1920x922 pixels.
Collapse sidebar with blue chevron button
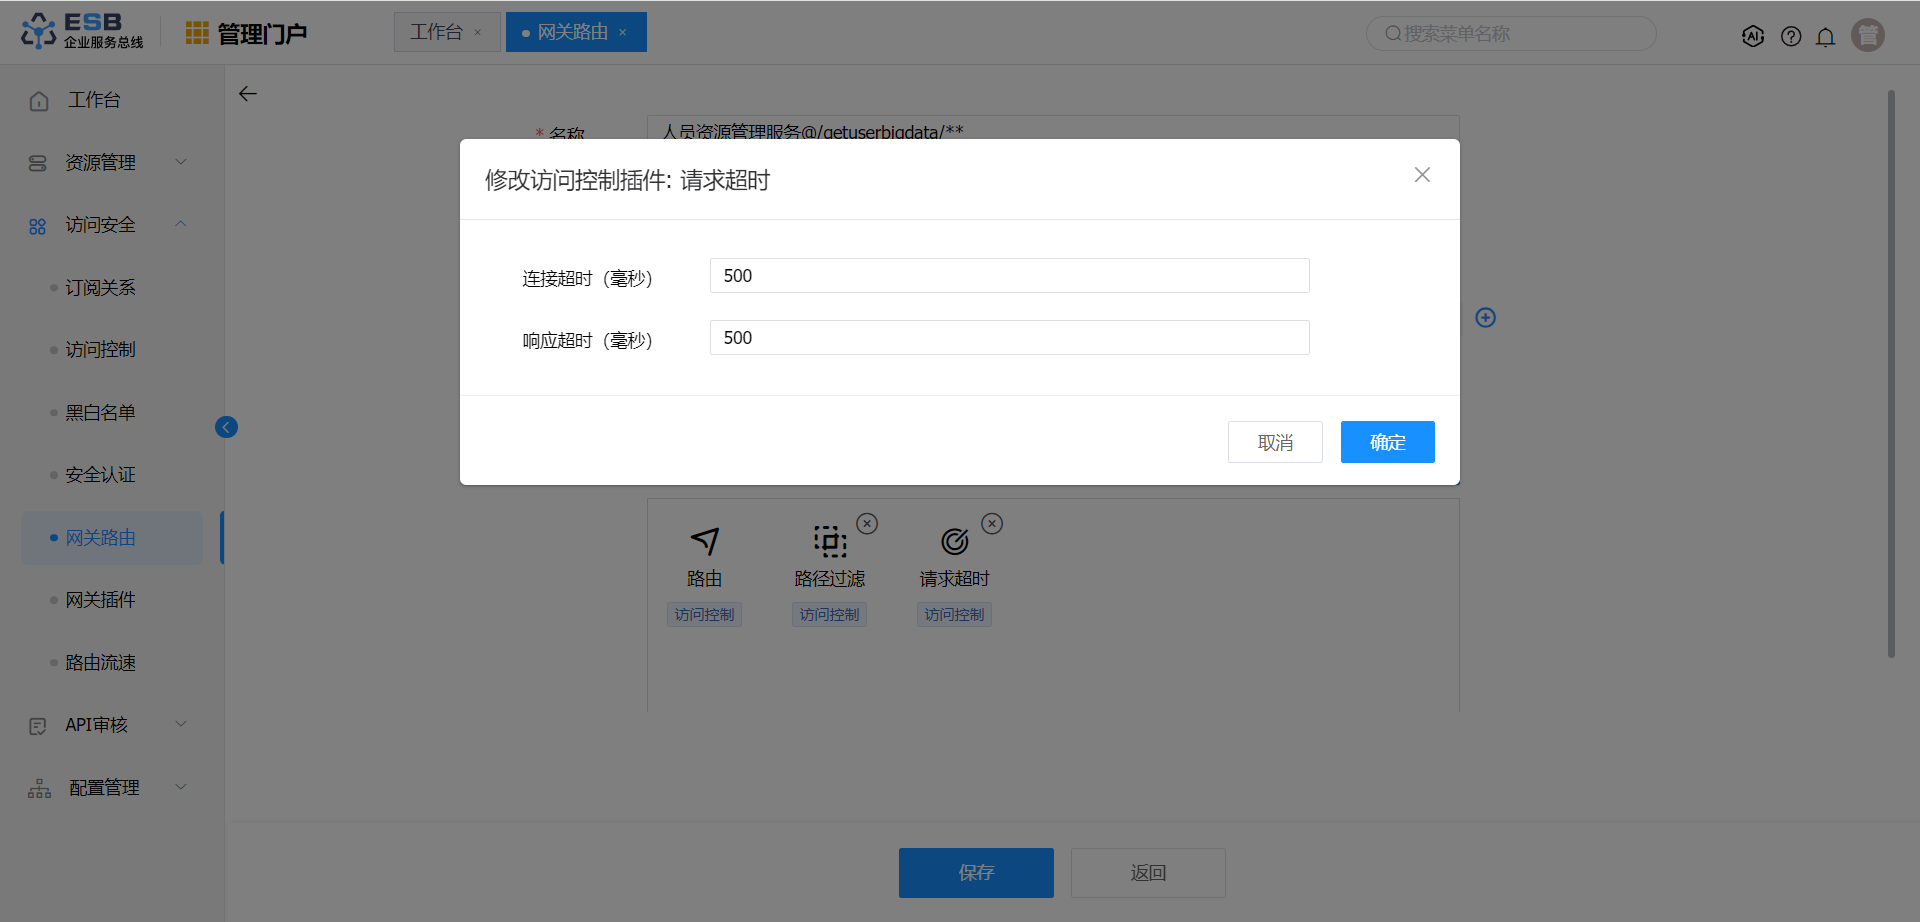227,427
